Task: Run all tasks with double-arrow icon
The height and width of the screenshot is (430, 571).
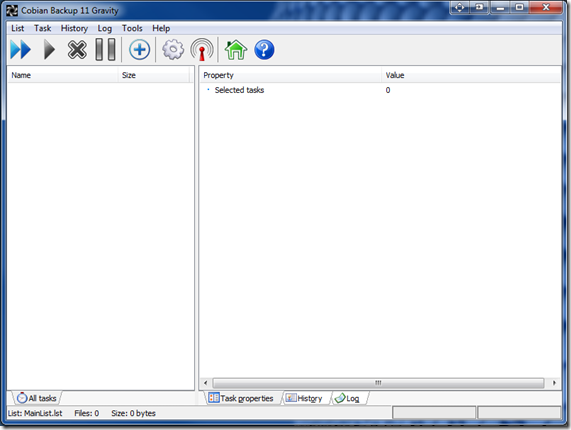Action: point(21,50)
